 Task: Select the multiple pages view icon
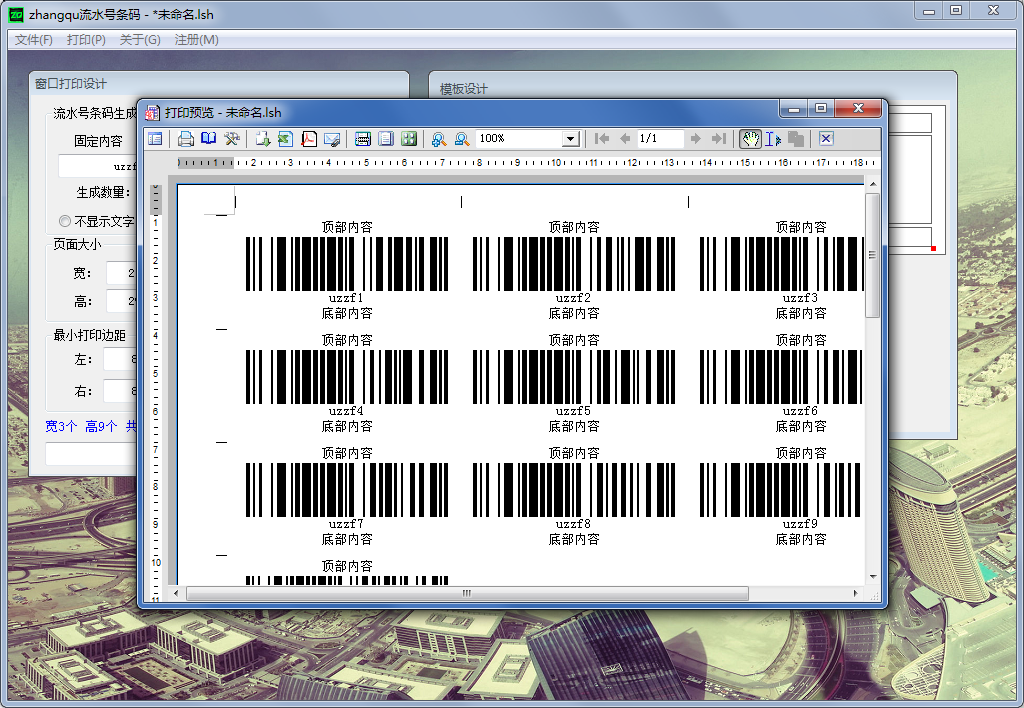409,138
